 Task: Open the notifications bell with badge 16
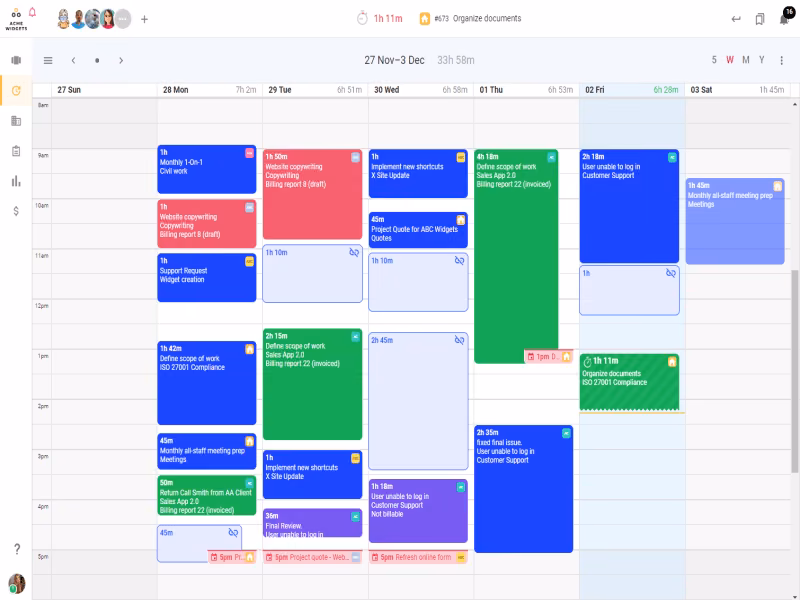pos(785,19)
